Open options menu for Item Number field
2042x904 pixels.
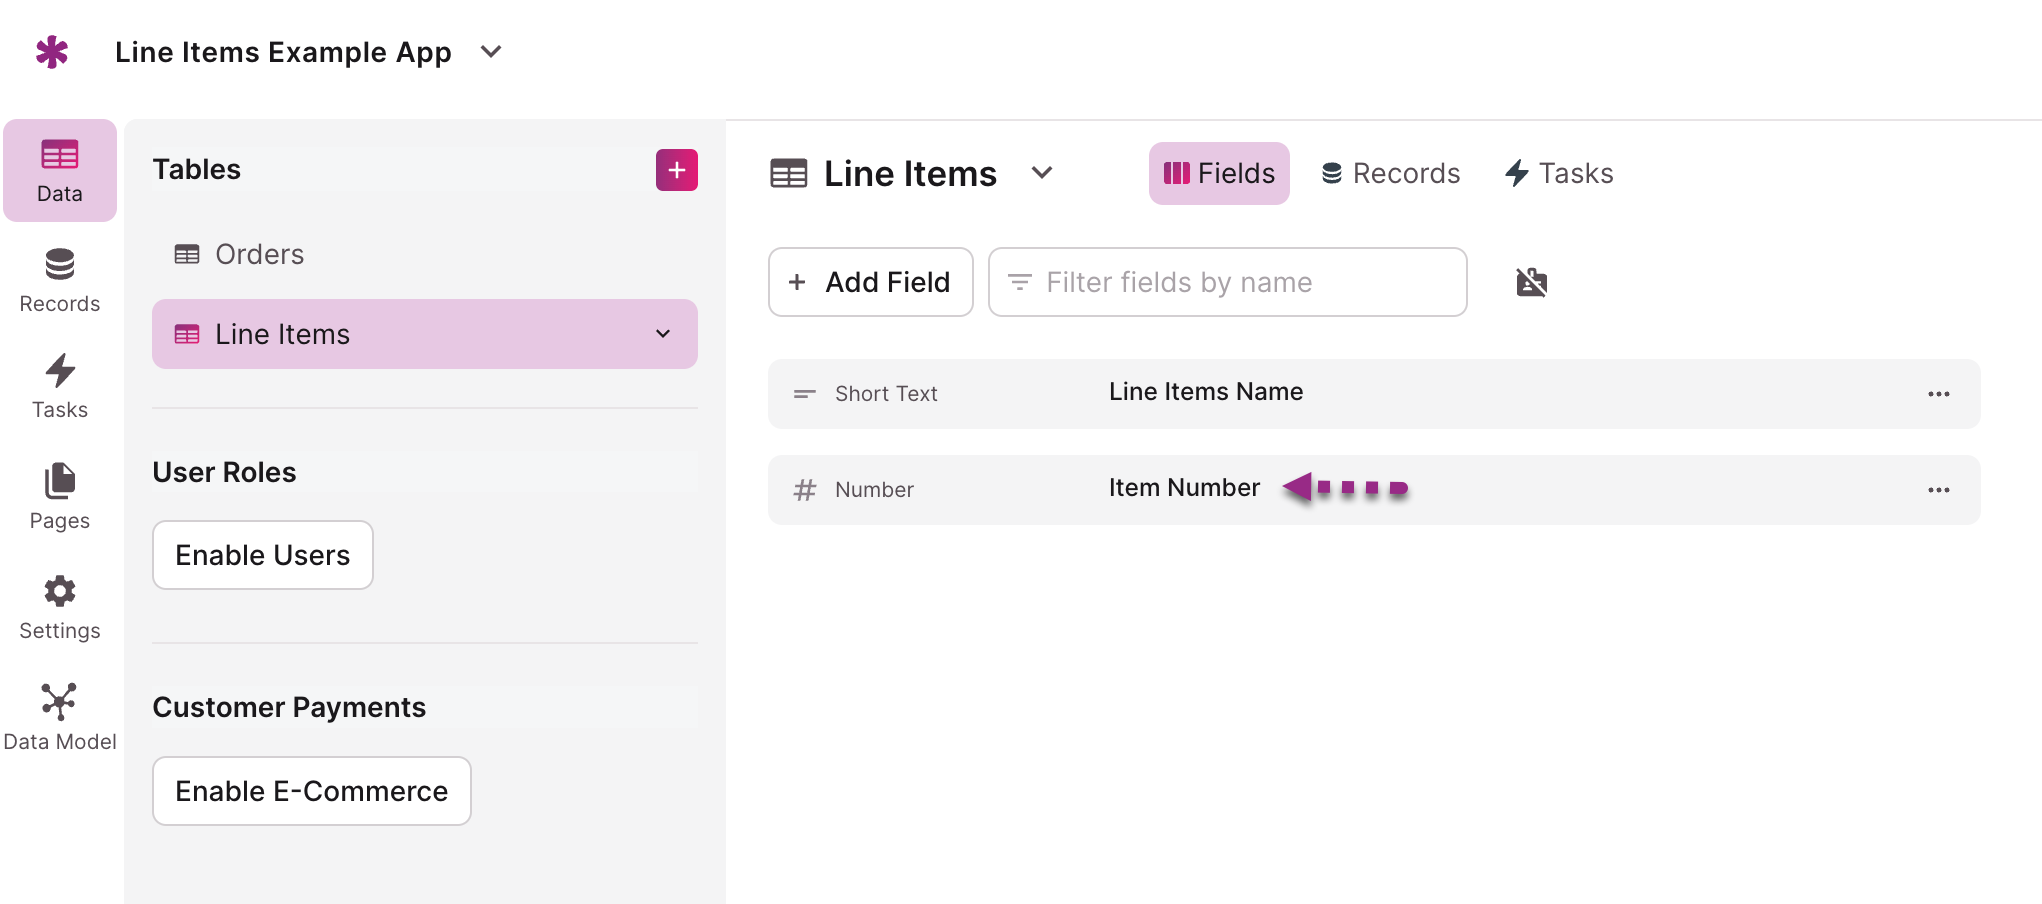point(1938,490)
